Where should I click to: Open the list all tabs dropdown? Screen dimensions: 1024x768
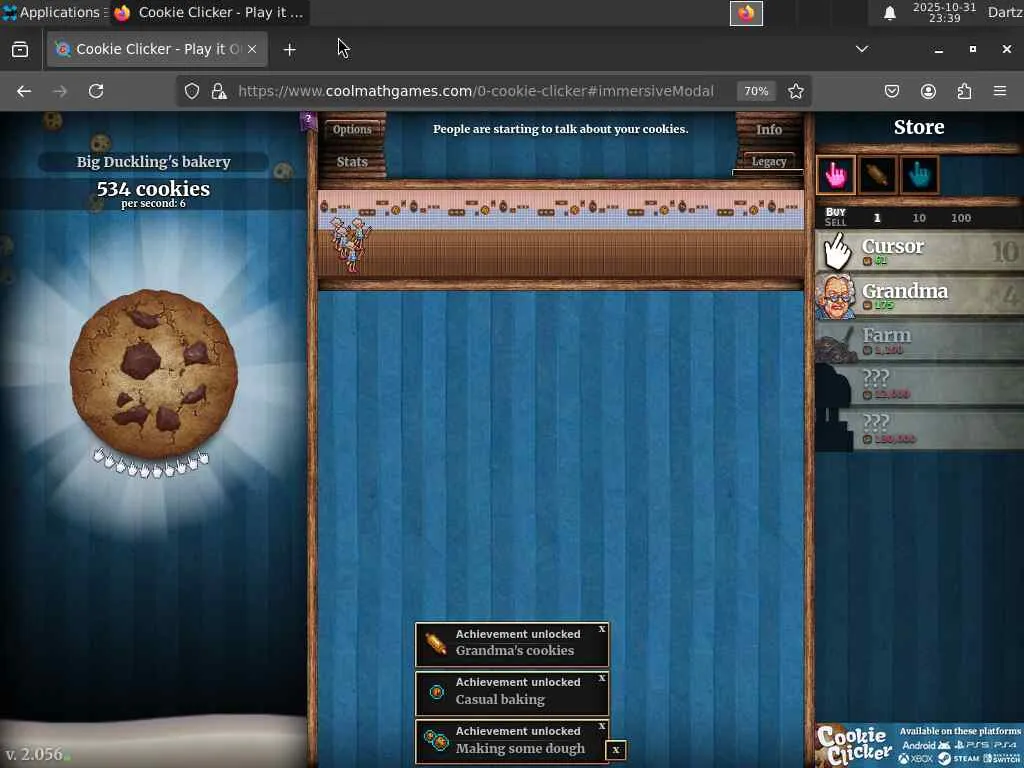pos(862,49)
